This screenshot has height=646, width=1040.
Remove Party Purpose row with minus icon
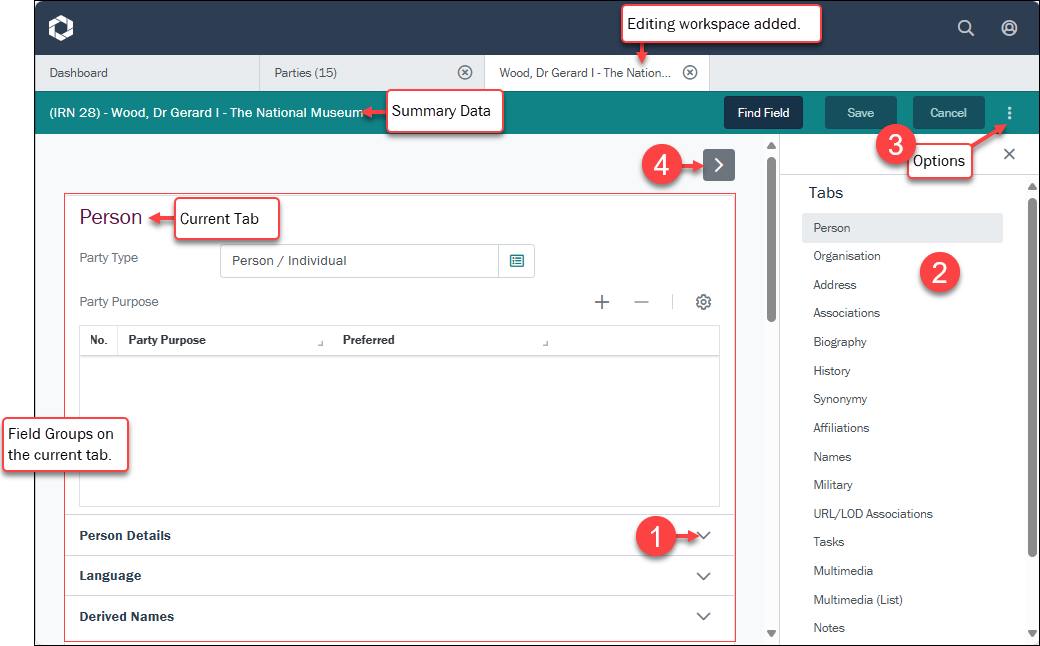pyautogui.click(x=641, y=302)
